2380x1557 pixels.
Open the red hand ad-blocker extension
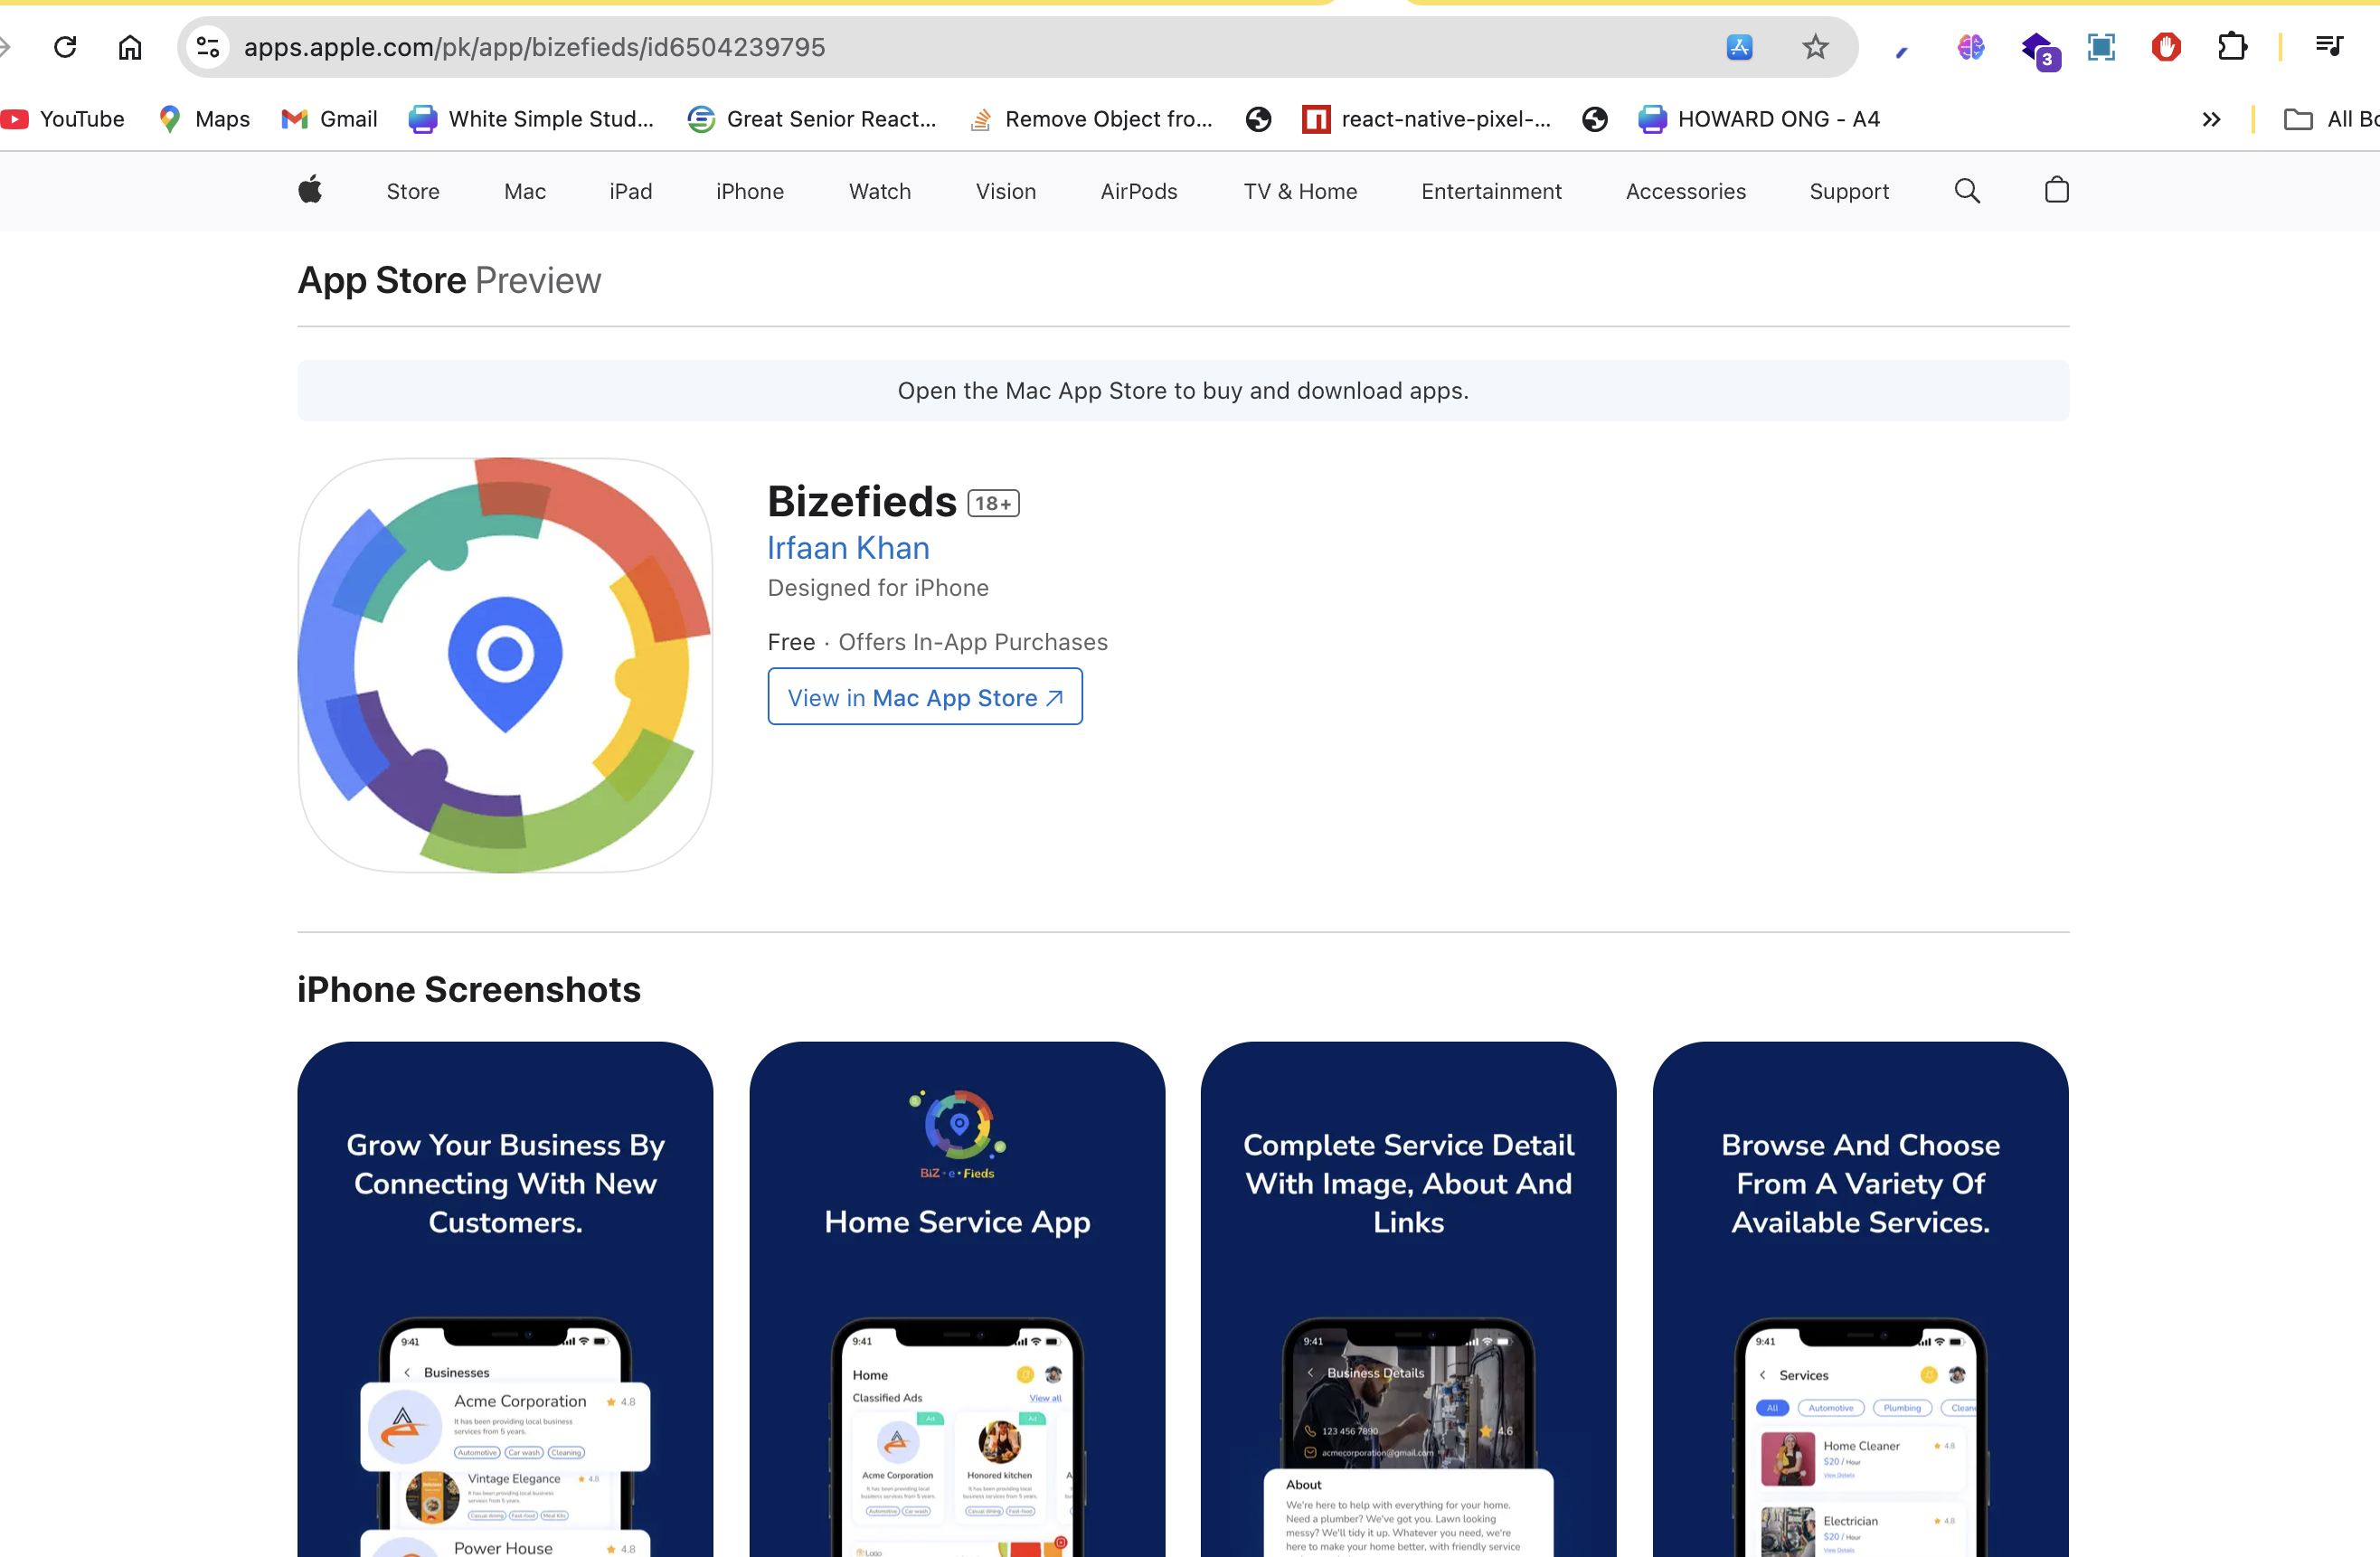coord(2165,47)
